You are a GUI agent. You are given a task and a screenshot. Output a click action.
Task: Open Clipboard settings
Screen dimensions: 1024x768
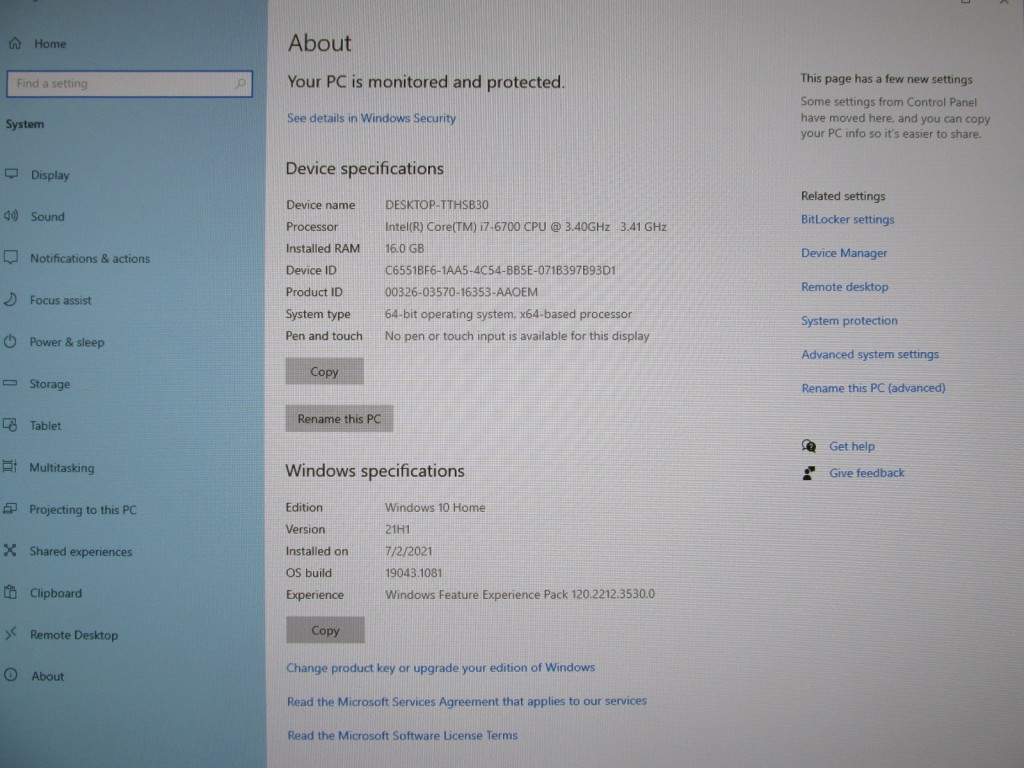(56, 593)
